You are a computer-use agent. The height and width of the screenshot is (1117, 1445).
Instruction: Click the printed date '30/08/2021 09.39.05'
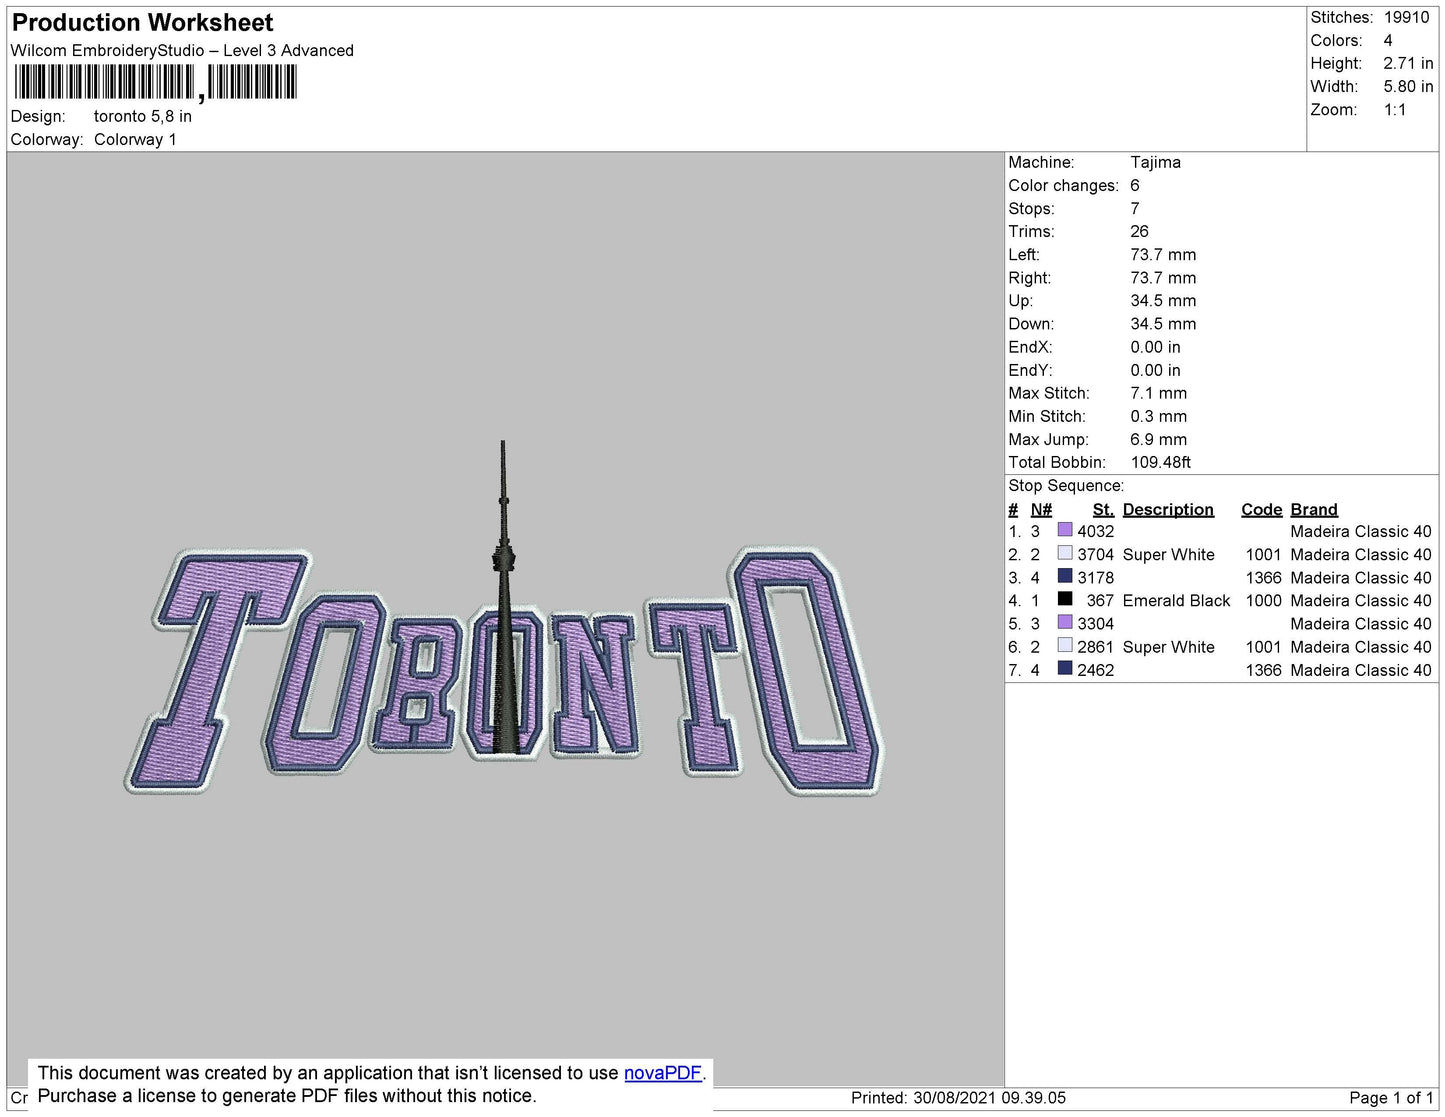click(x=989, y=1098)
